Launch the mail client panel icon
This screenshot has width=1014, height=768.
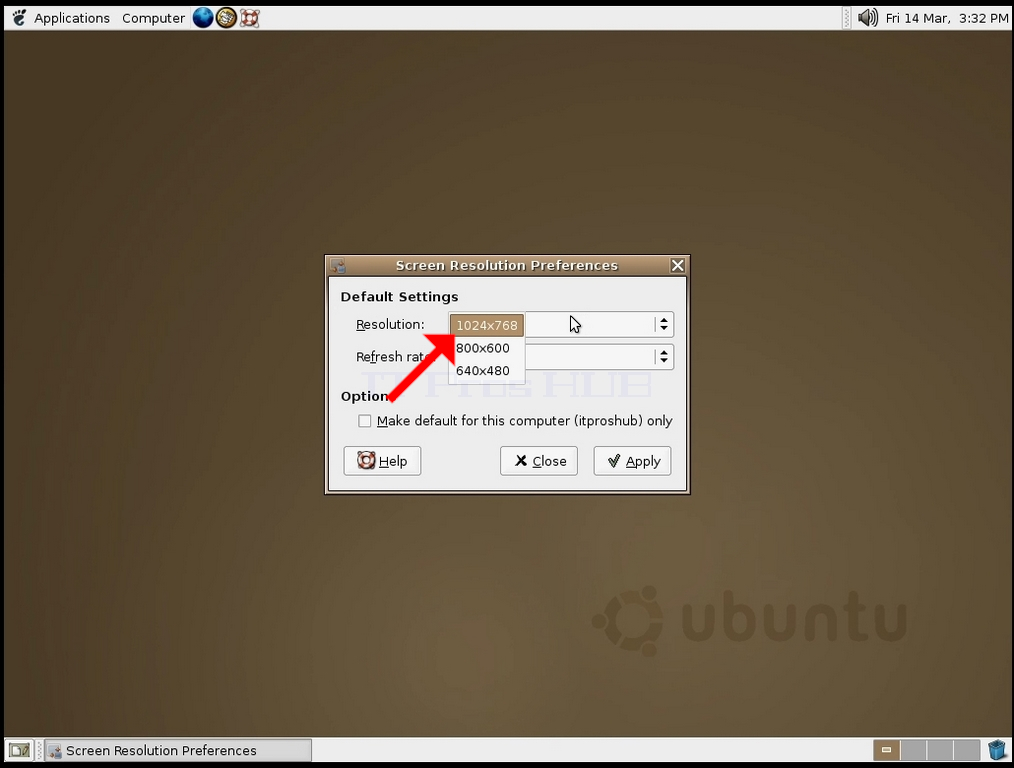(x=226, y=17)
